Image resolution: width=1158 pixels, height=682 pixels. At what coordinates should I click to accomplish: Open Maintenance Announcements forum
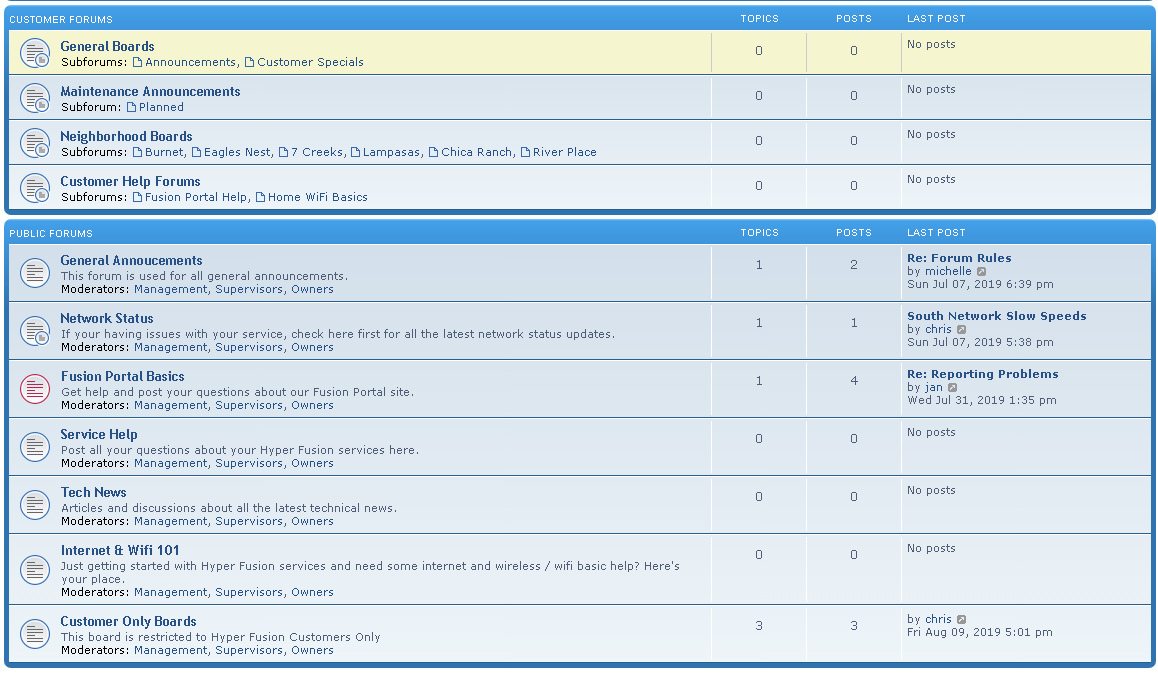point(150,92)
